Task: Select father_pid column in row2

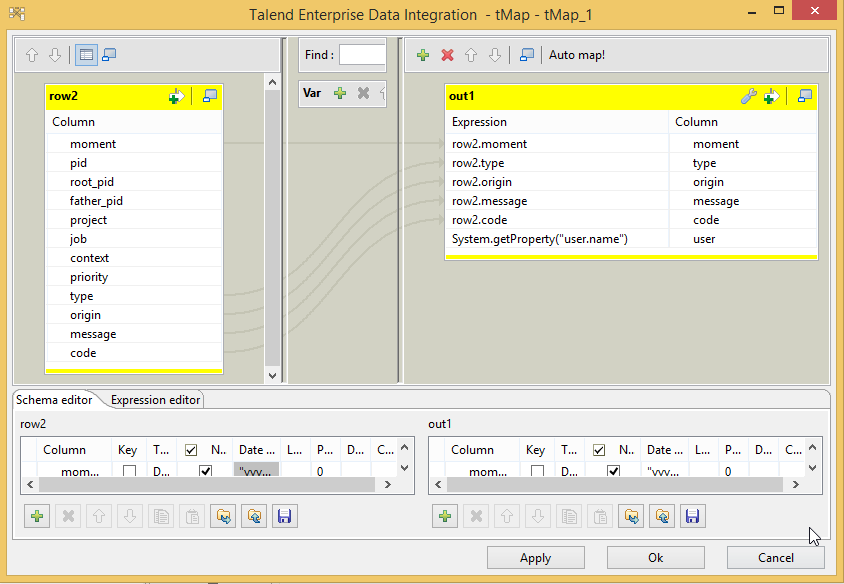Action: pos(135,201)
